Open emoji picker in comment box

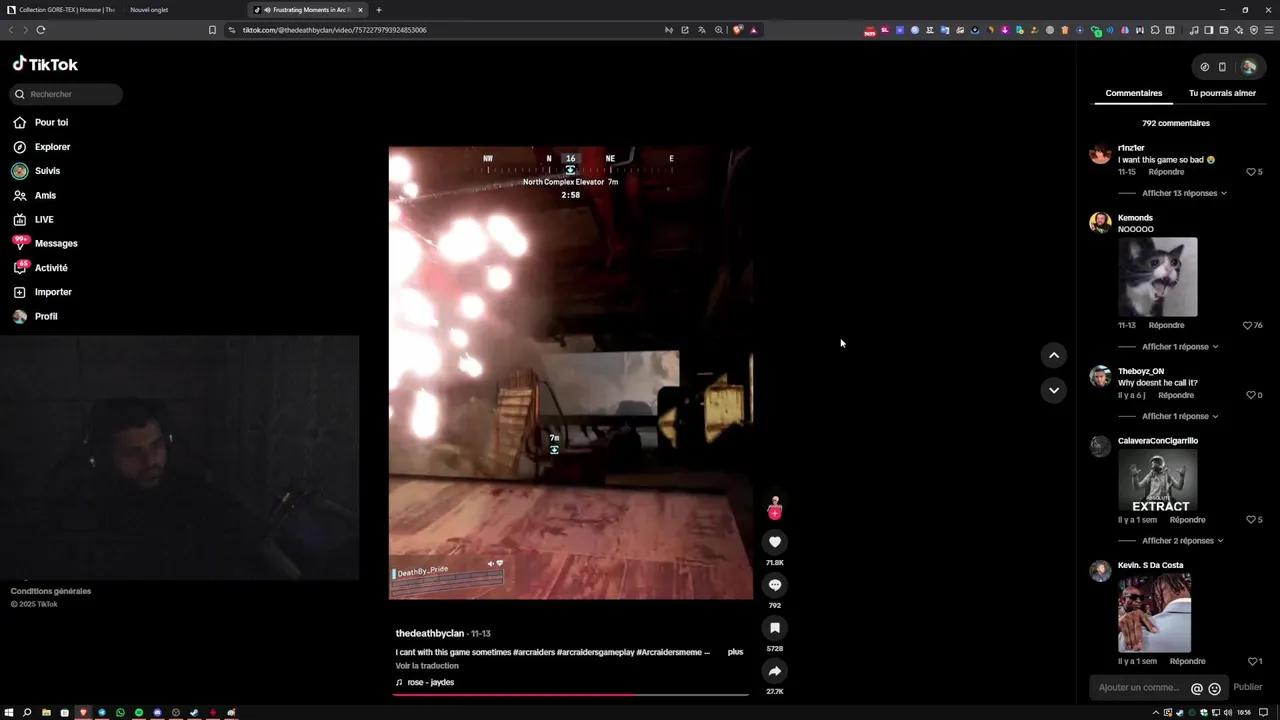coord(1215,688)
